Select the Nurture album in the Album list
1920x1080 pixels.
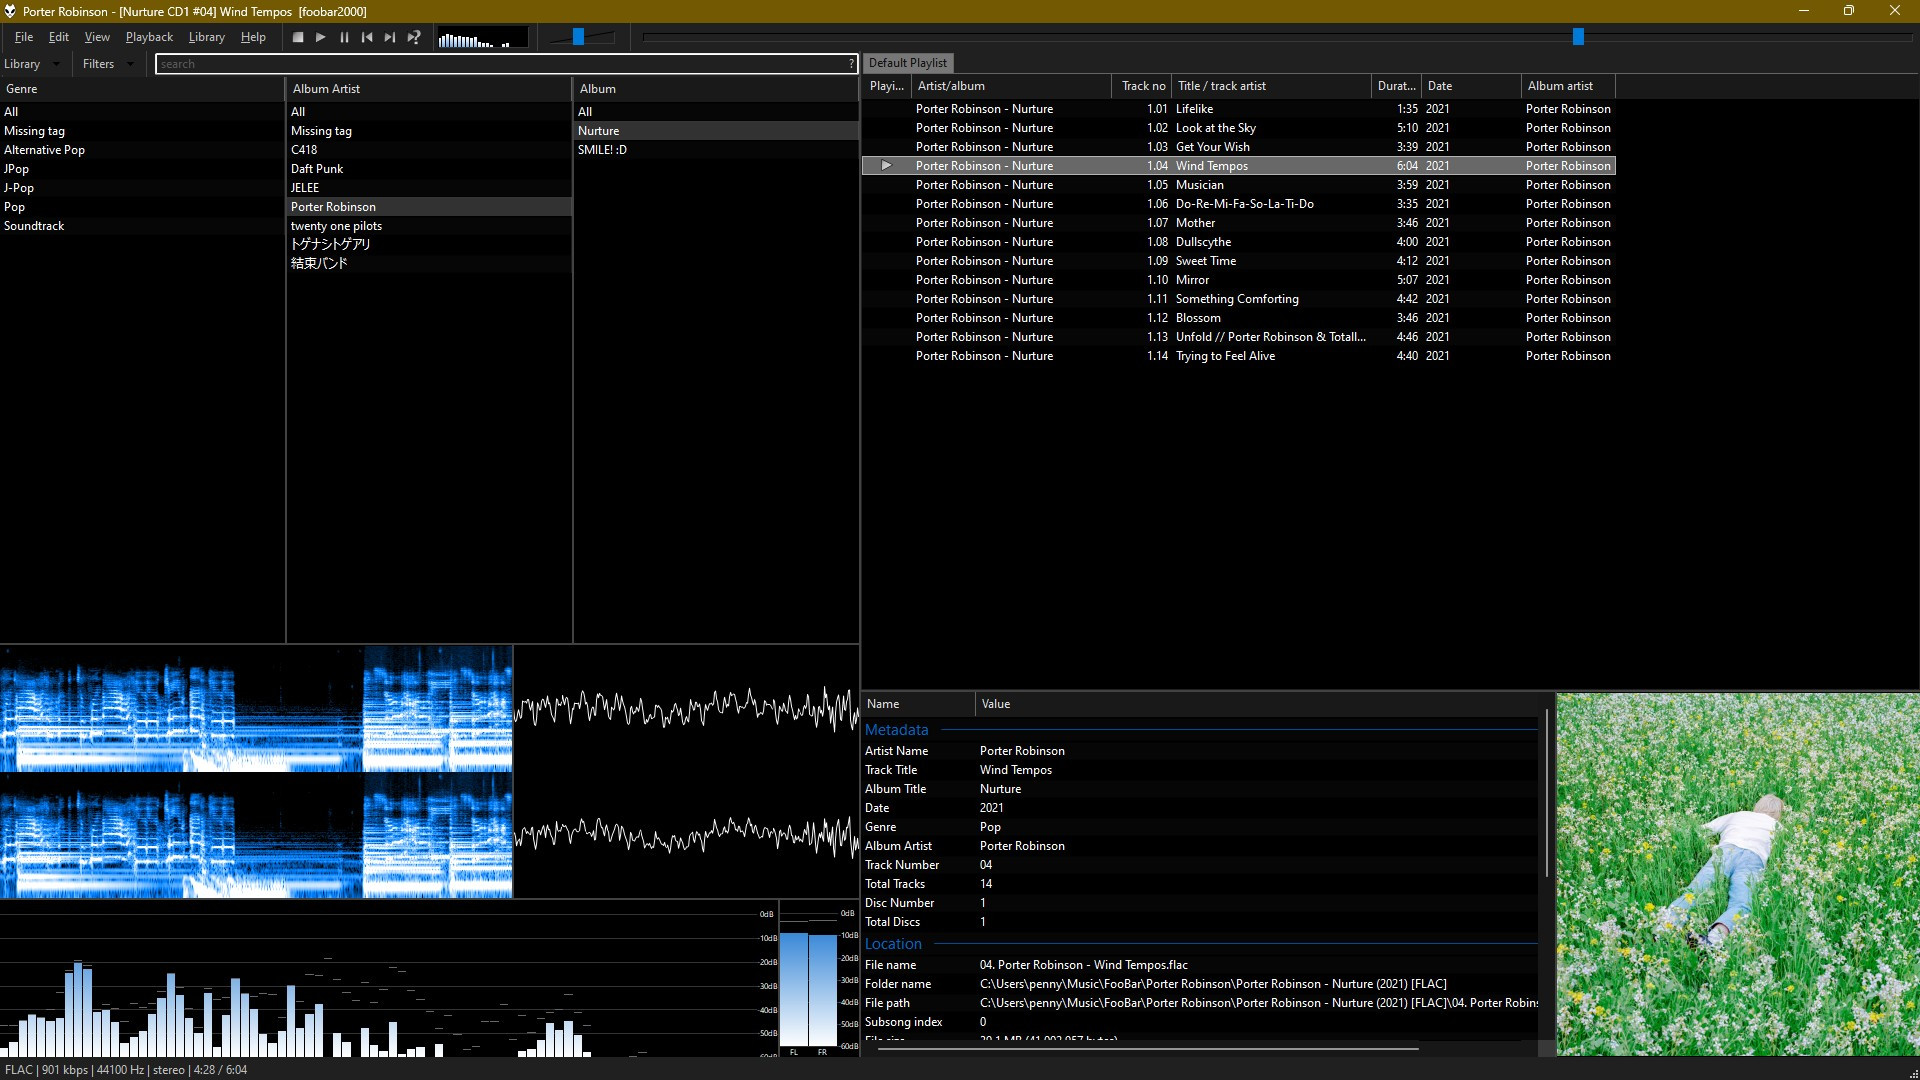tap(716, 131)
